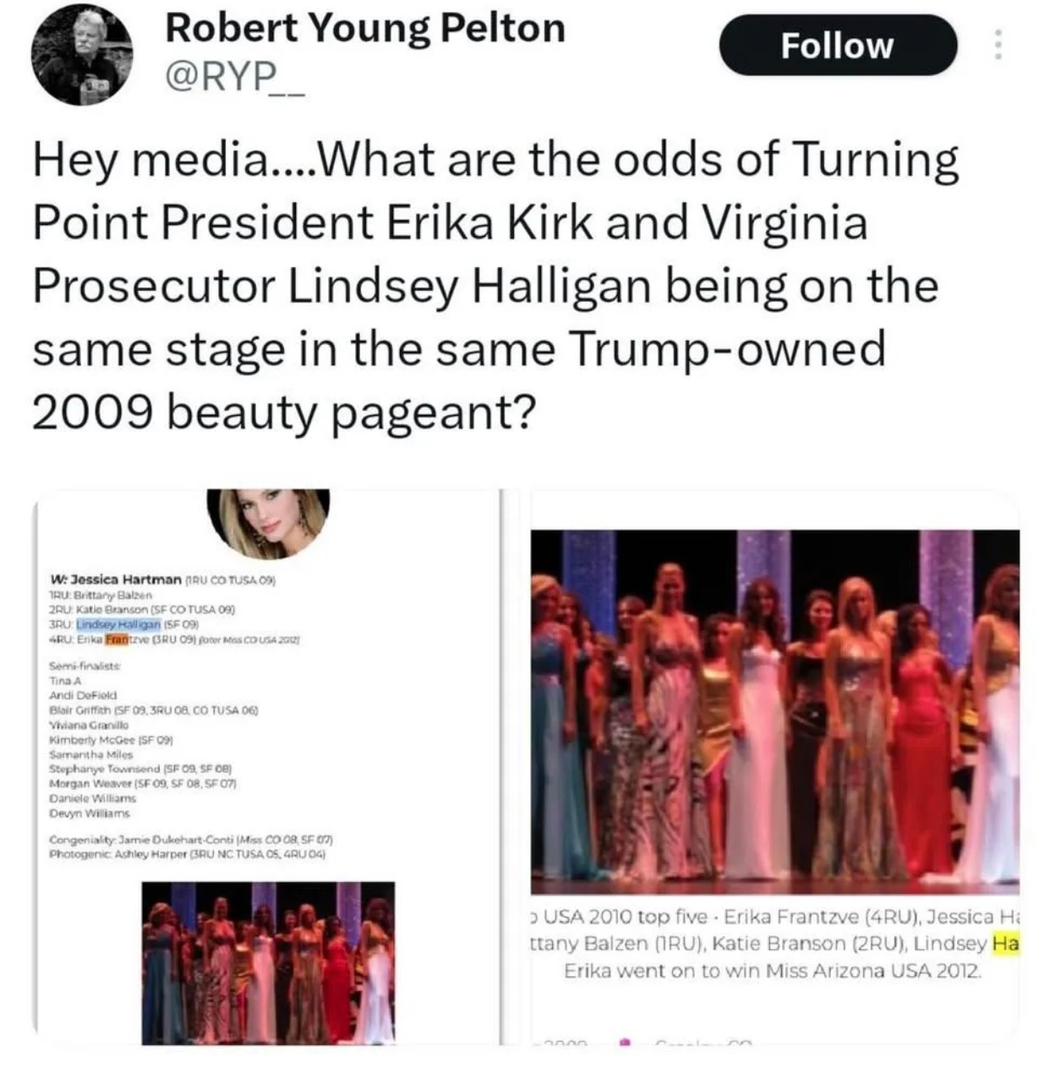Open Robert Young Pelton's profile avatar
The height and width of the screenshot is (1080, 1050).
click(x=82, y=54)
